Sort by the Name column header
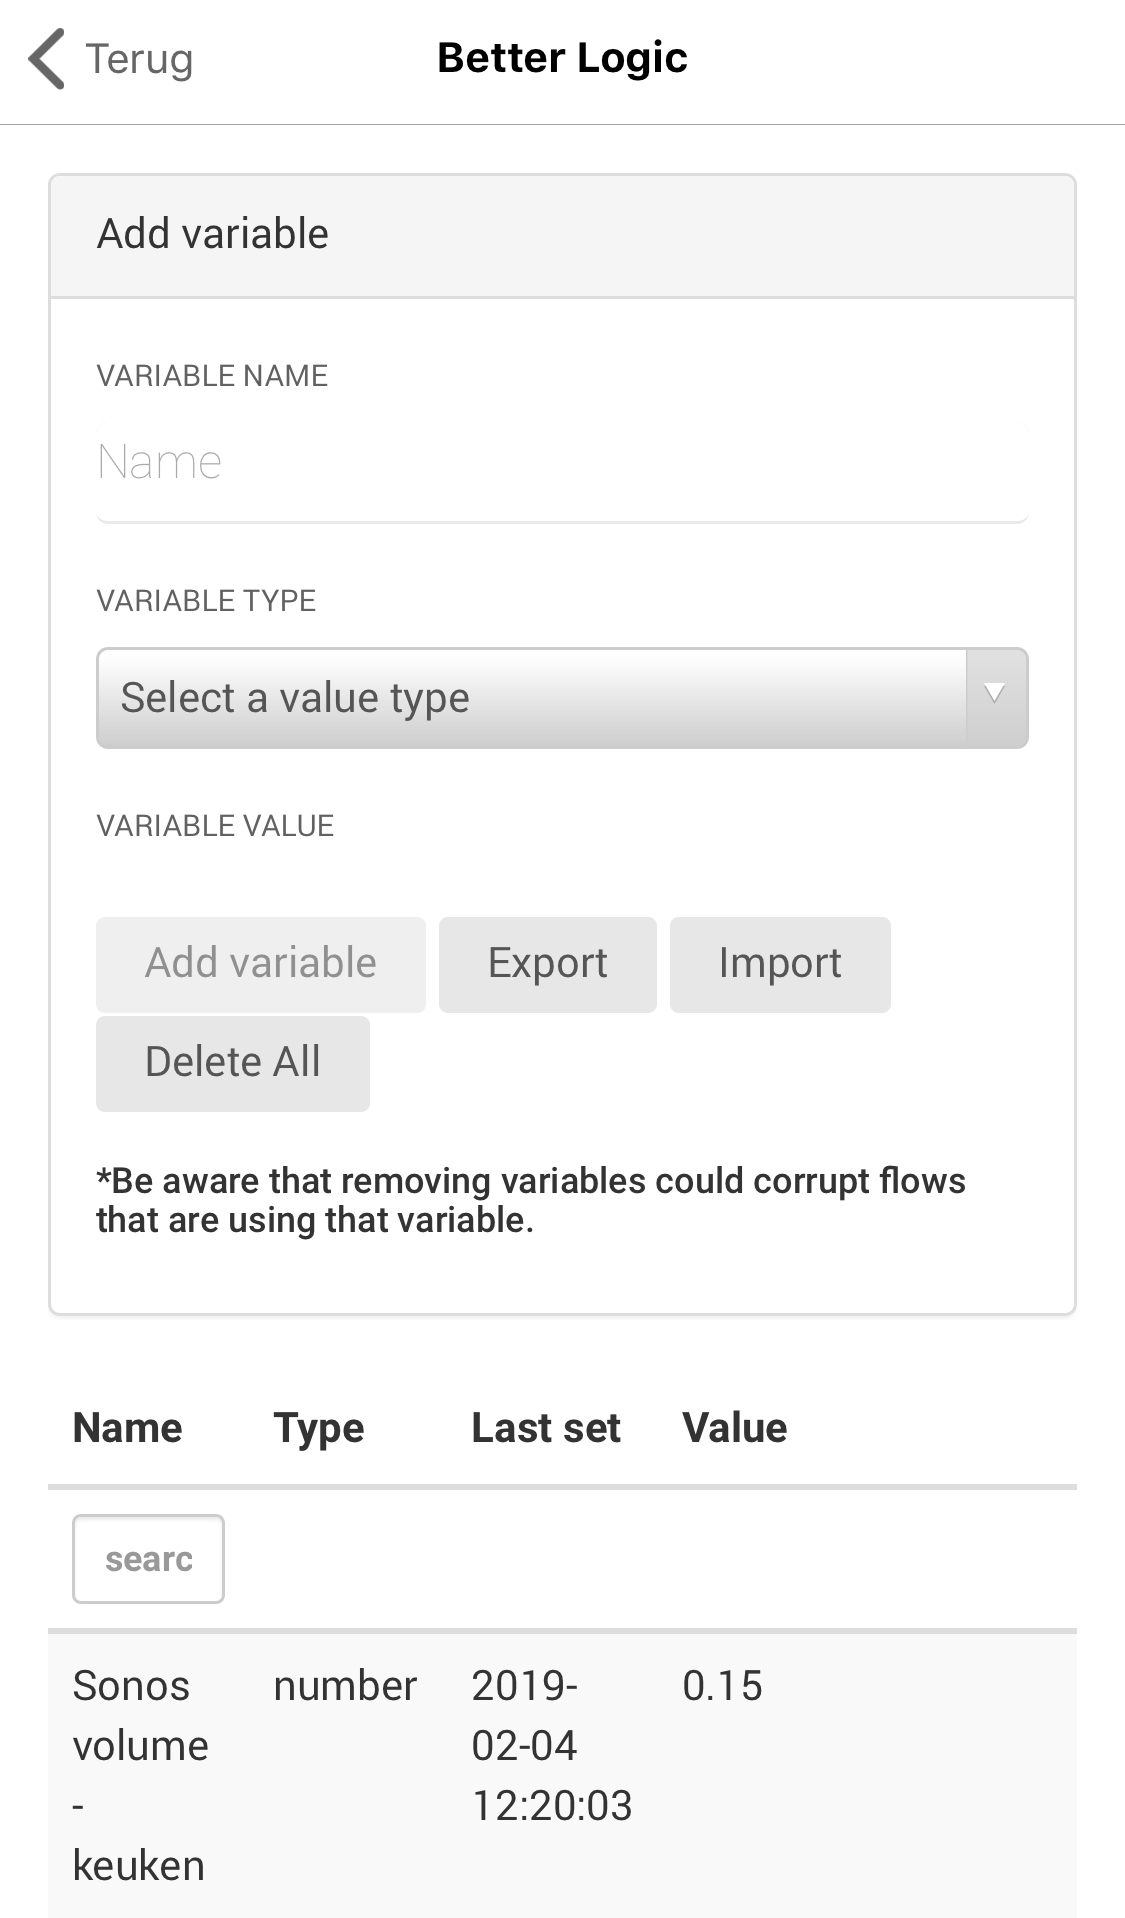Image resolution: width=1125 pixels, height=1918 pixels. coord(128,1428)
